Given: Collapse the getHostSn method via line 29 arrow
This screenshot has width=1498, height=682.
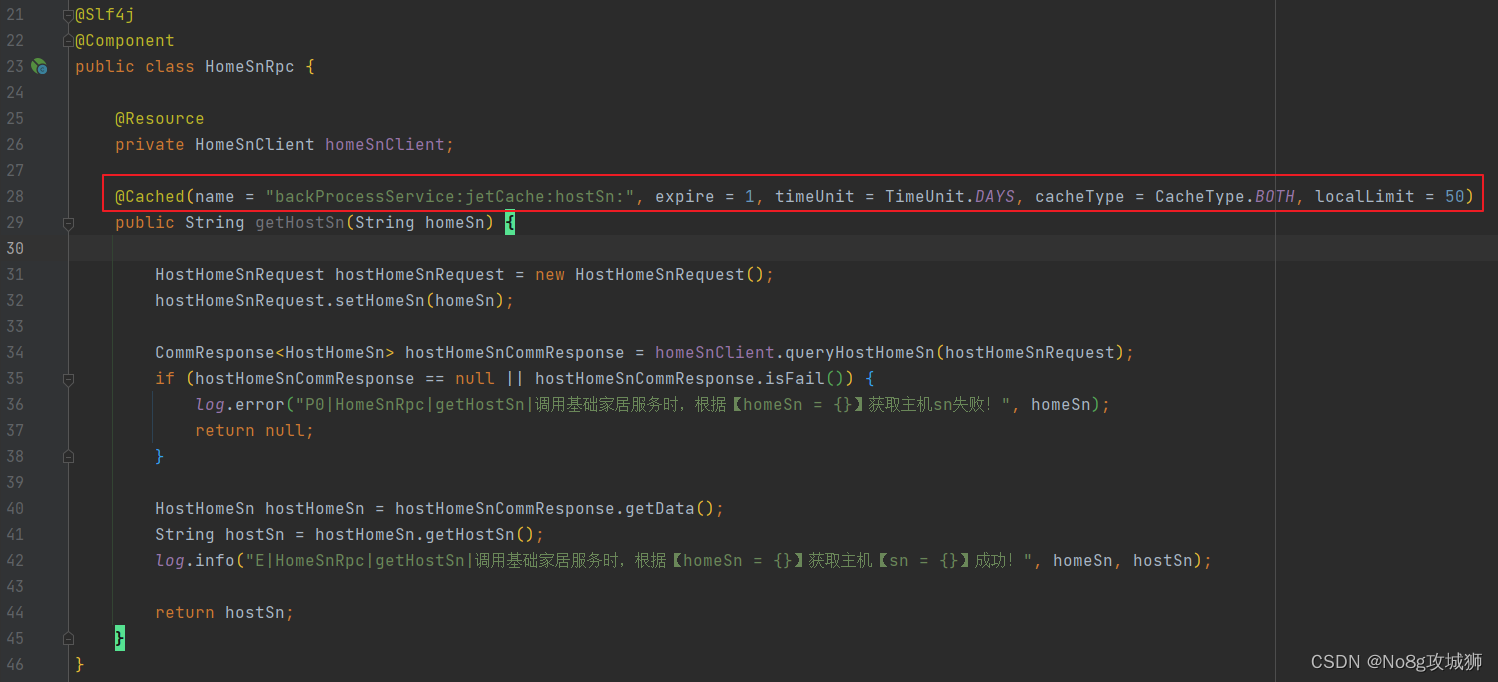Looking at the screenshot, I should tap(68, 222).
